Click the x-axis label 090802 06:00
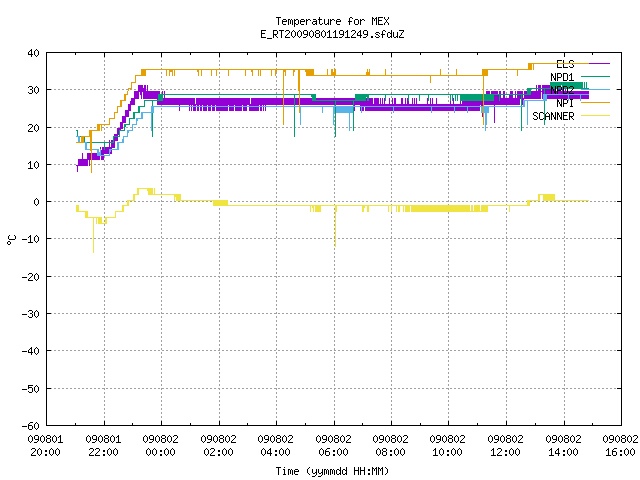The width and height of the screenshot is (640, 480). pyautogui.click(x=333, y=446)
